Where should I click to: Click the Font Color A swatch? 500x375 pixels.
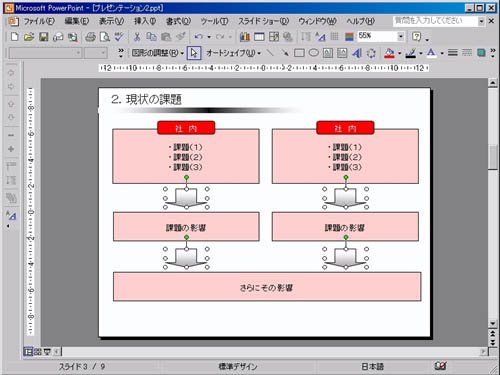431,53
